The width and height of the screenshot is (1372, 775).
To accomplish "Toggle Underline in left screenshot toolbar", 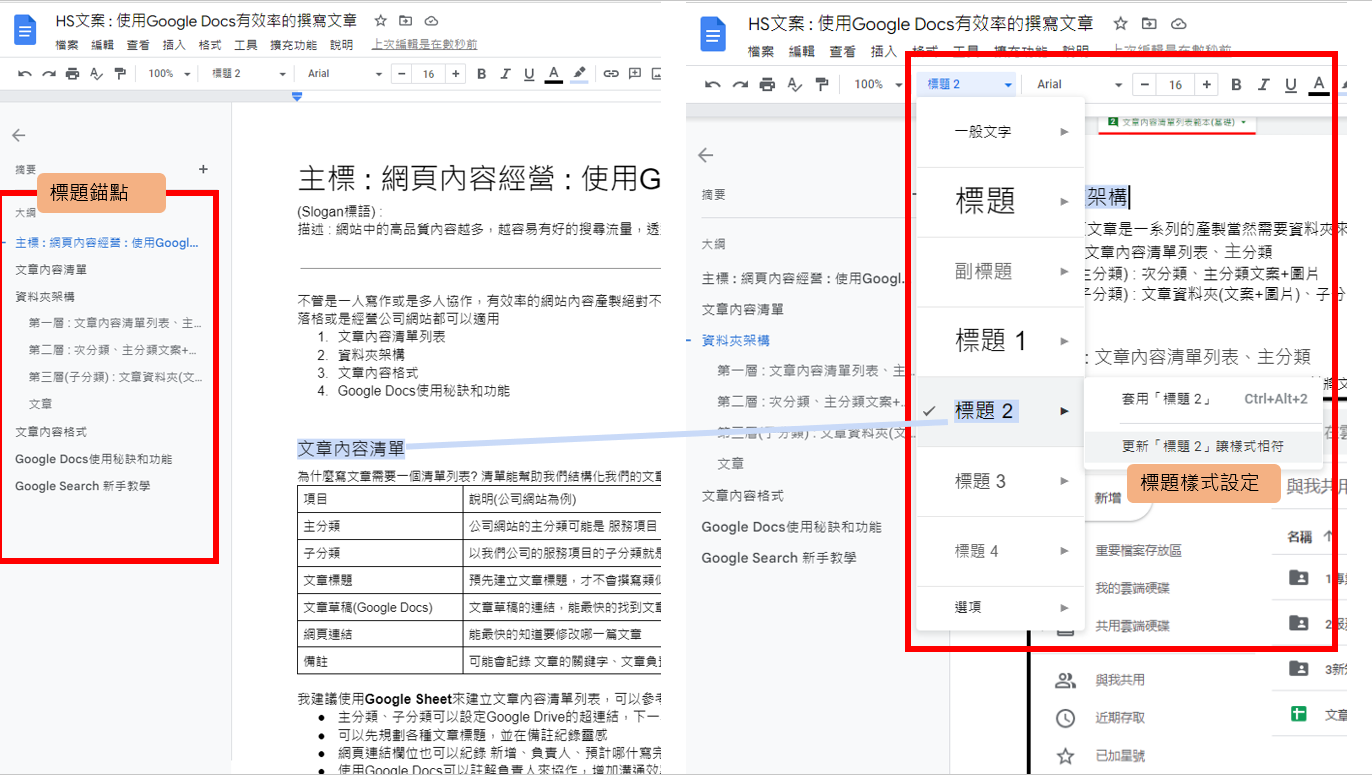I will [x=529, y=74].
